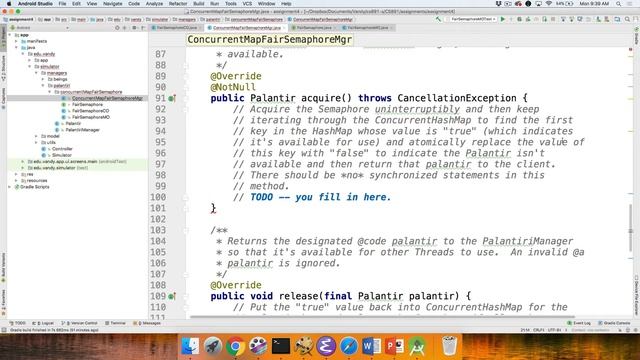Launch Emacs from the Dock
Screen dimensions: 640x360
coord(326,347)
